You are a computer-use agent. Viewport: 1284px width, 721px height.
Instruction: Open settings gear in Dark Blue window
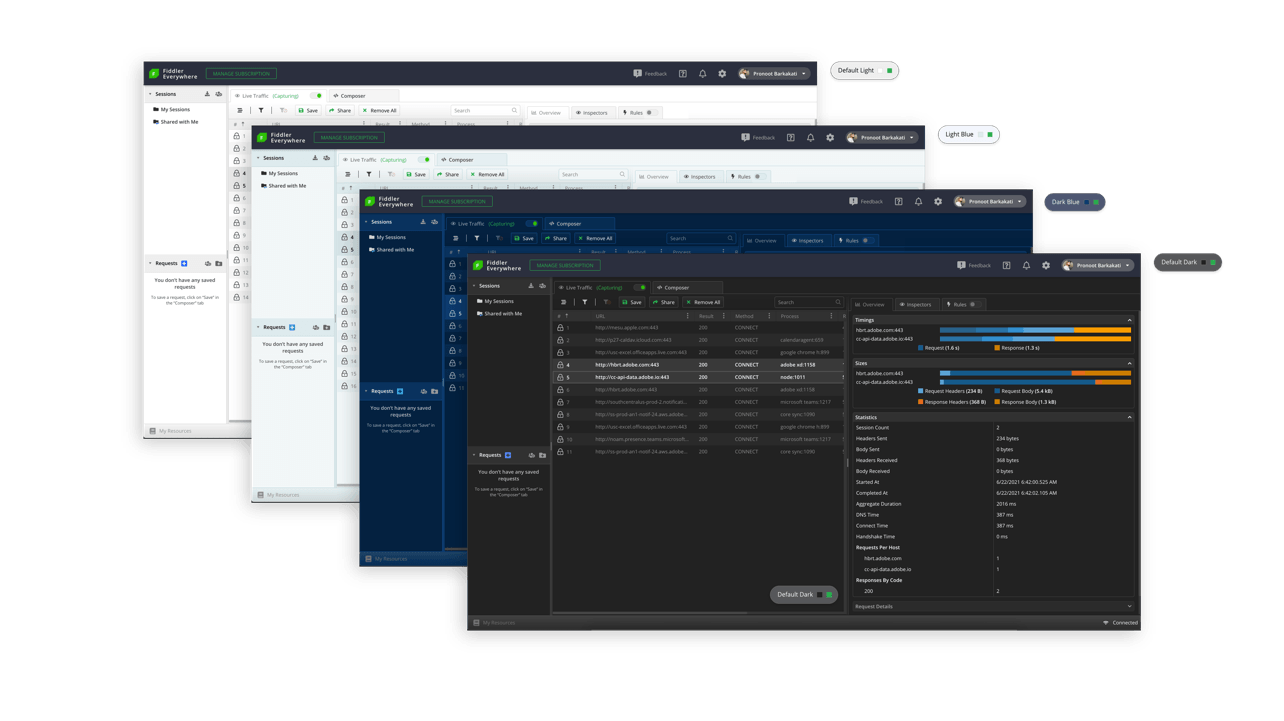click(938, 201)
